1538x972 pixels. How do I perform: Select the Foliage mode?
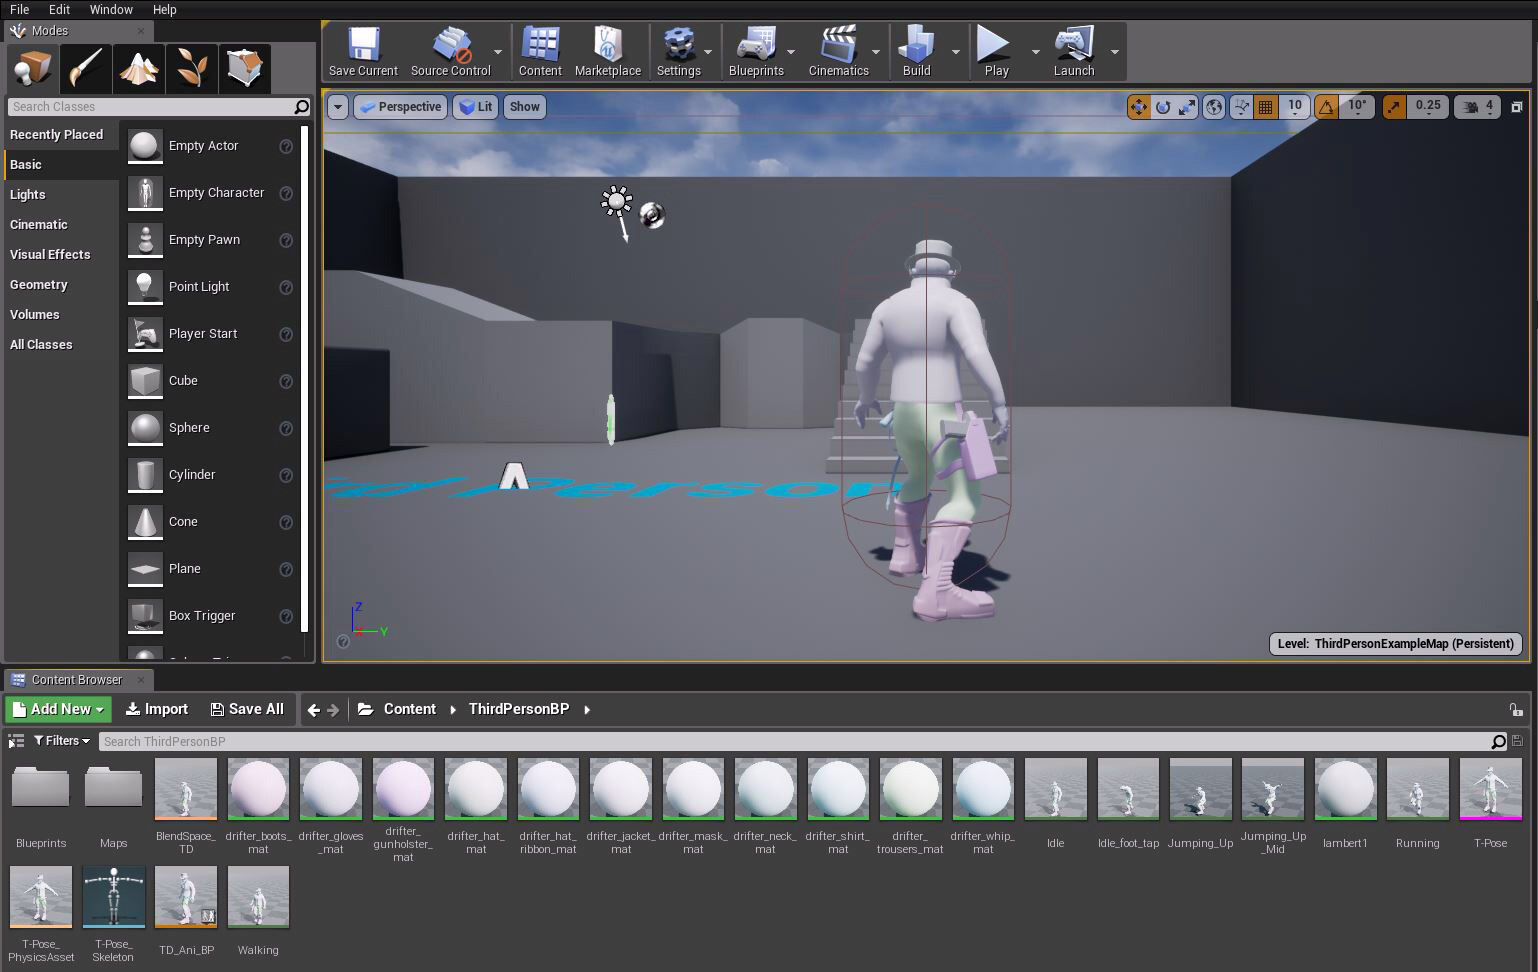192,68
